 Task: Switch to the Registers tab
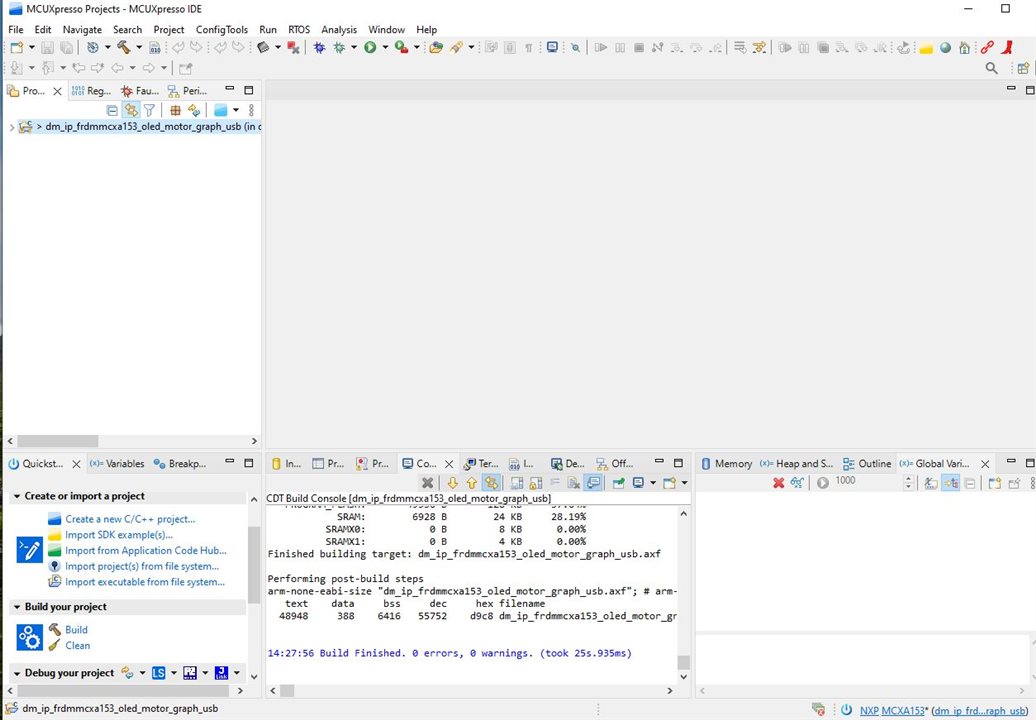(x=91, y=90)
